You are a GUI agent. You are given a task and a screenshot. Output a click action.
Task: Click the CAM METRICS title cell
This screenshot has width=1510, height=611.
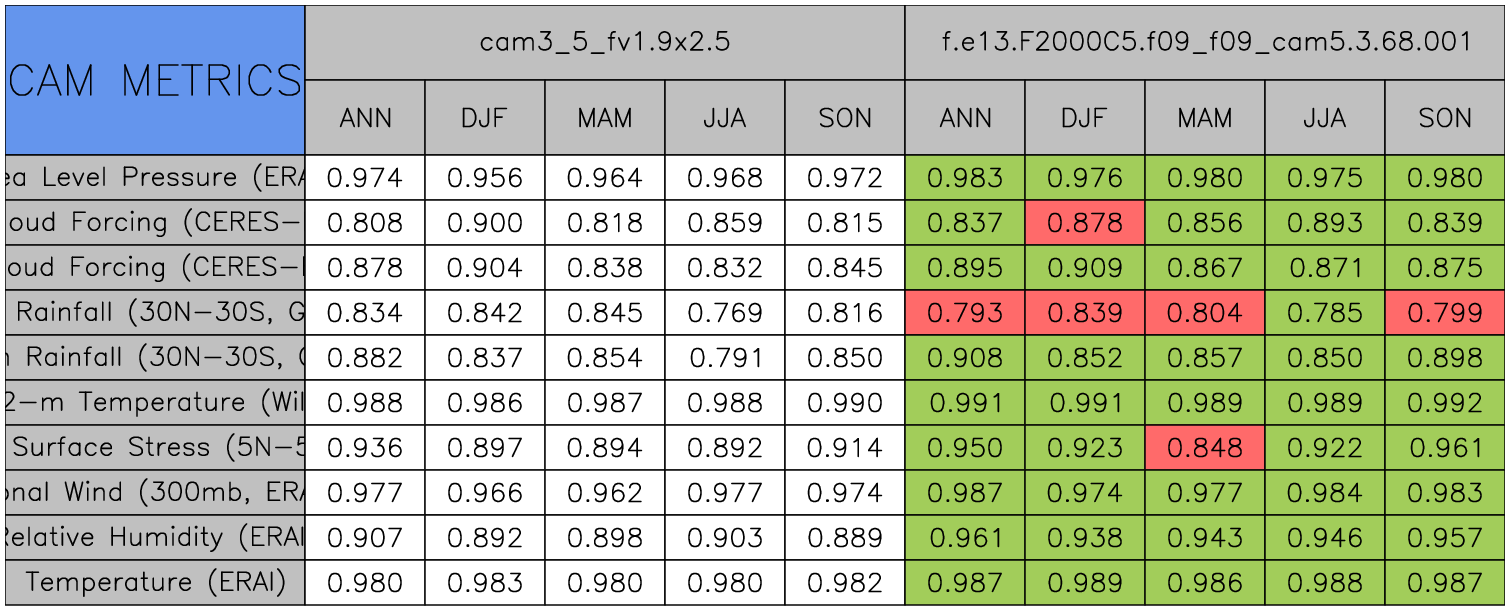[155, 80]
